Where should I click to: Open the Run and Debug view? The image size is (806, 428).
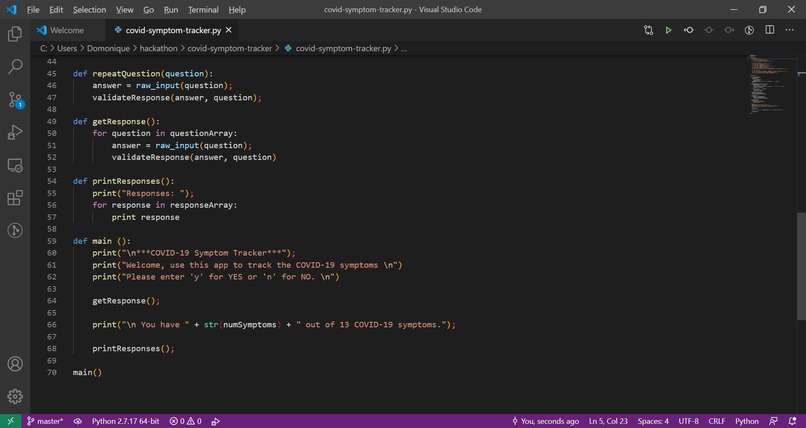15,133
